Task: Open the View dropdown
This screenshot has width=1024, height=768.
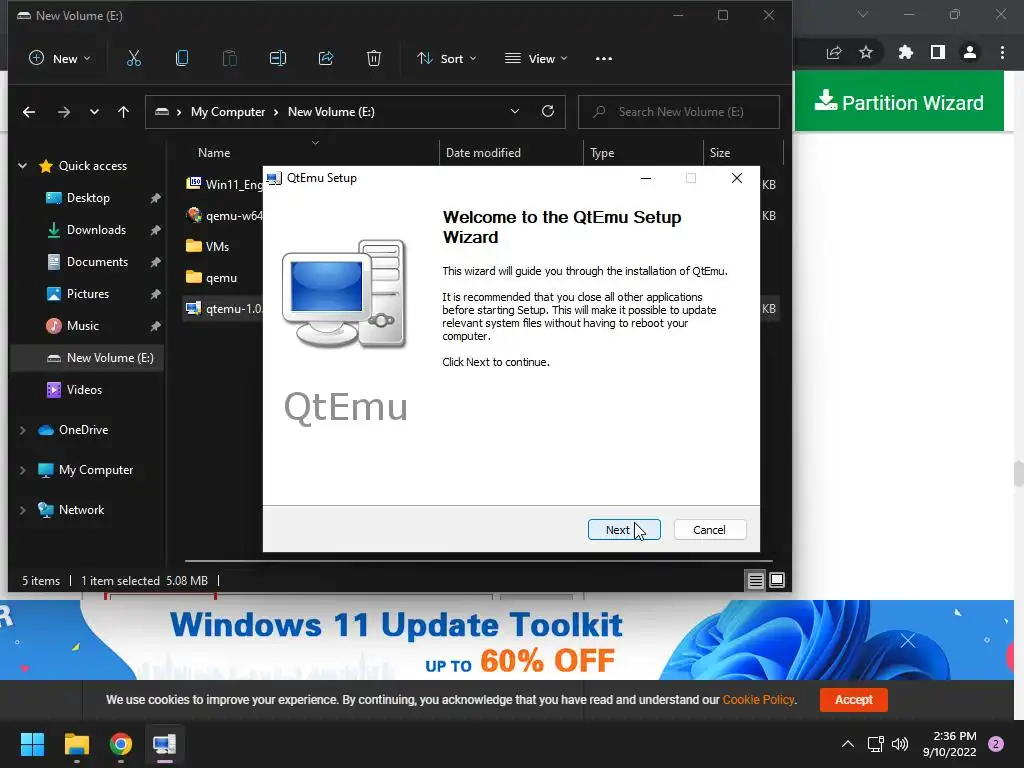Action: click(536, 59)
